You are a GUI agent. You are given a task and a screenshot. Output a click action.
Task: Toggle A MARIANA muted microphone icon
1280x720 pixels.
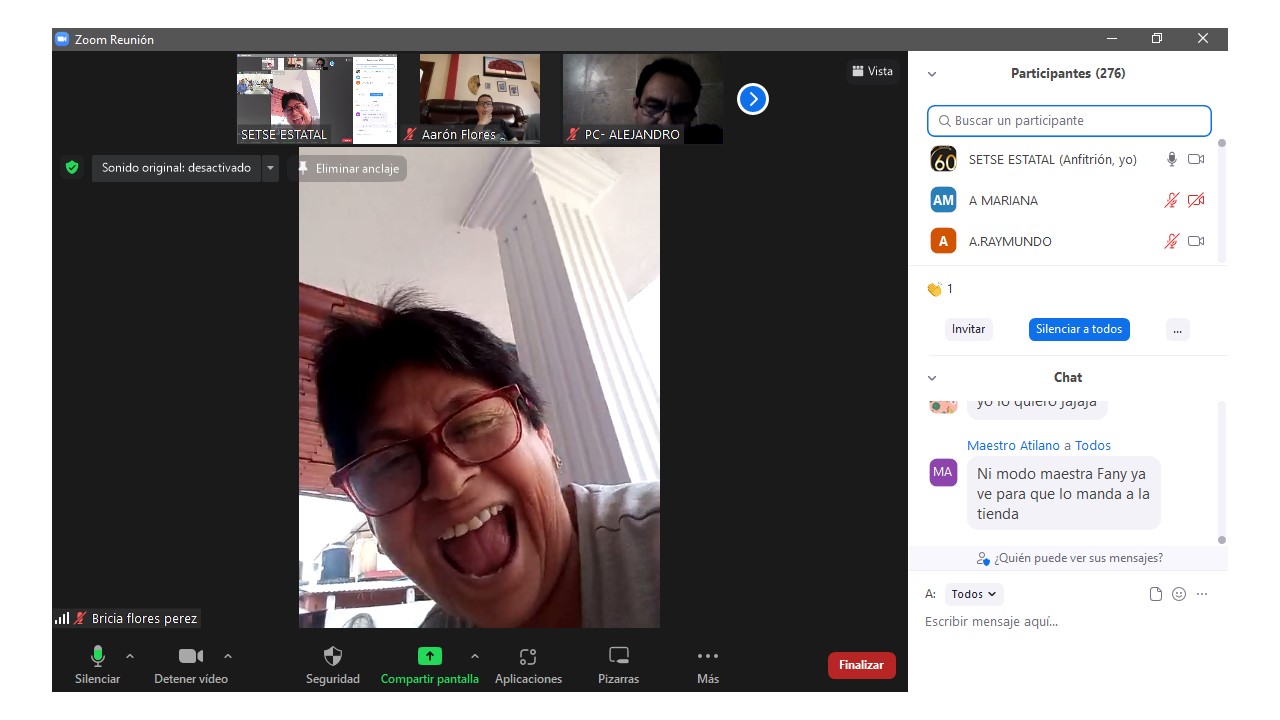[1172, 200]
